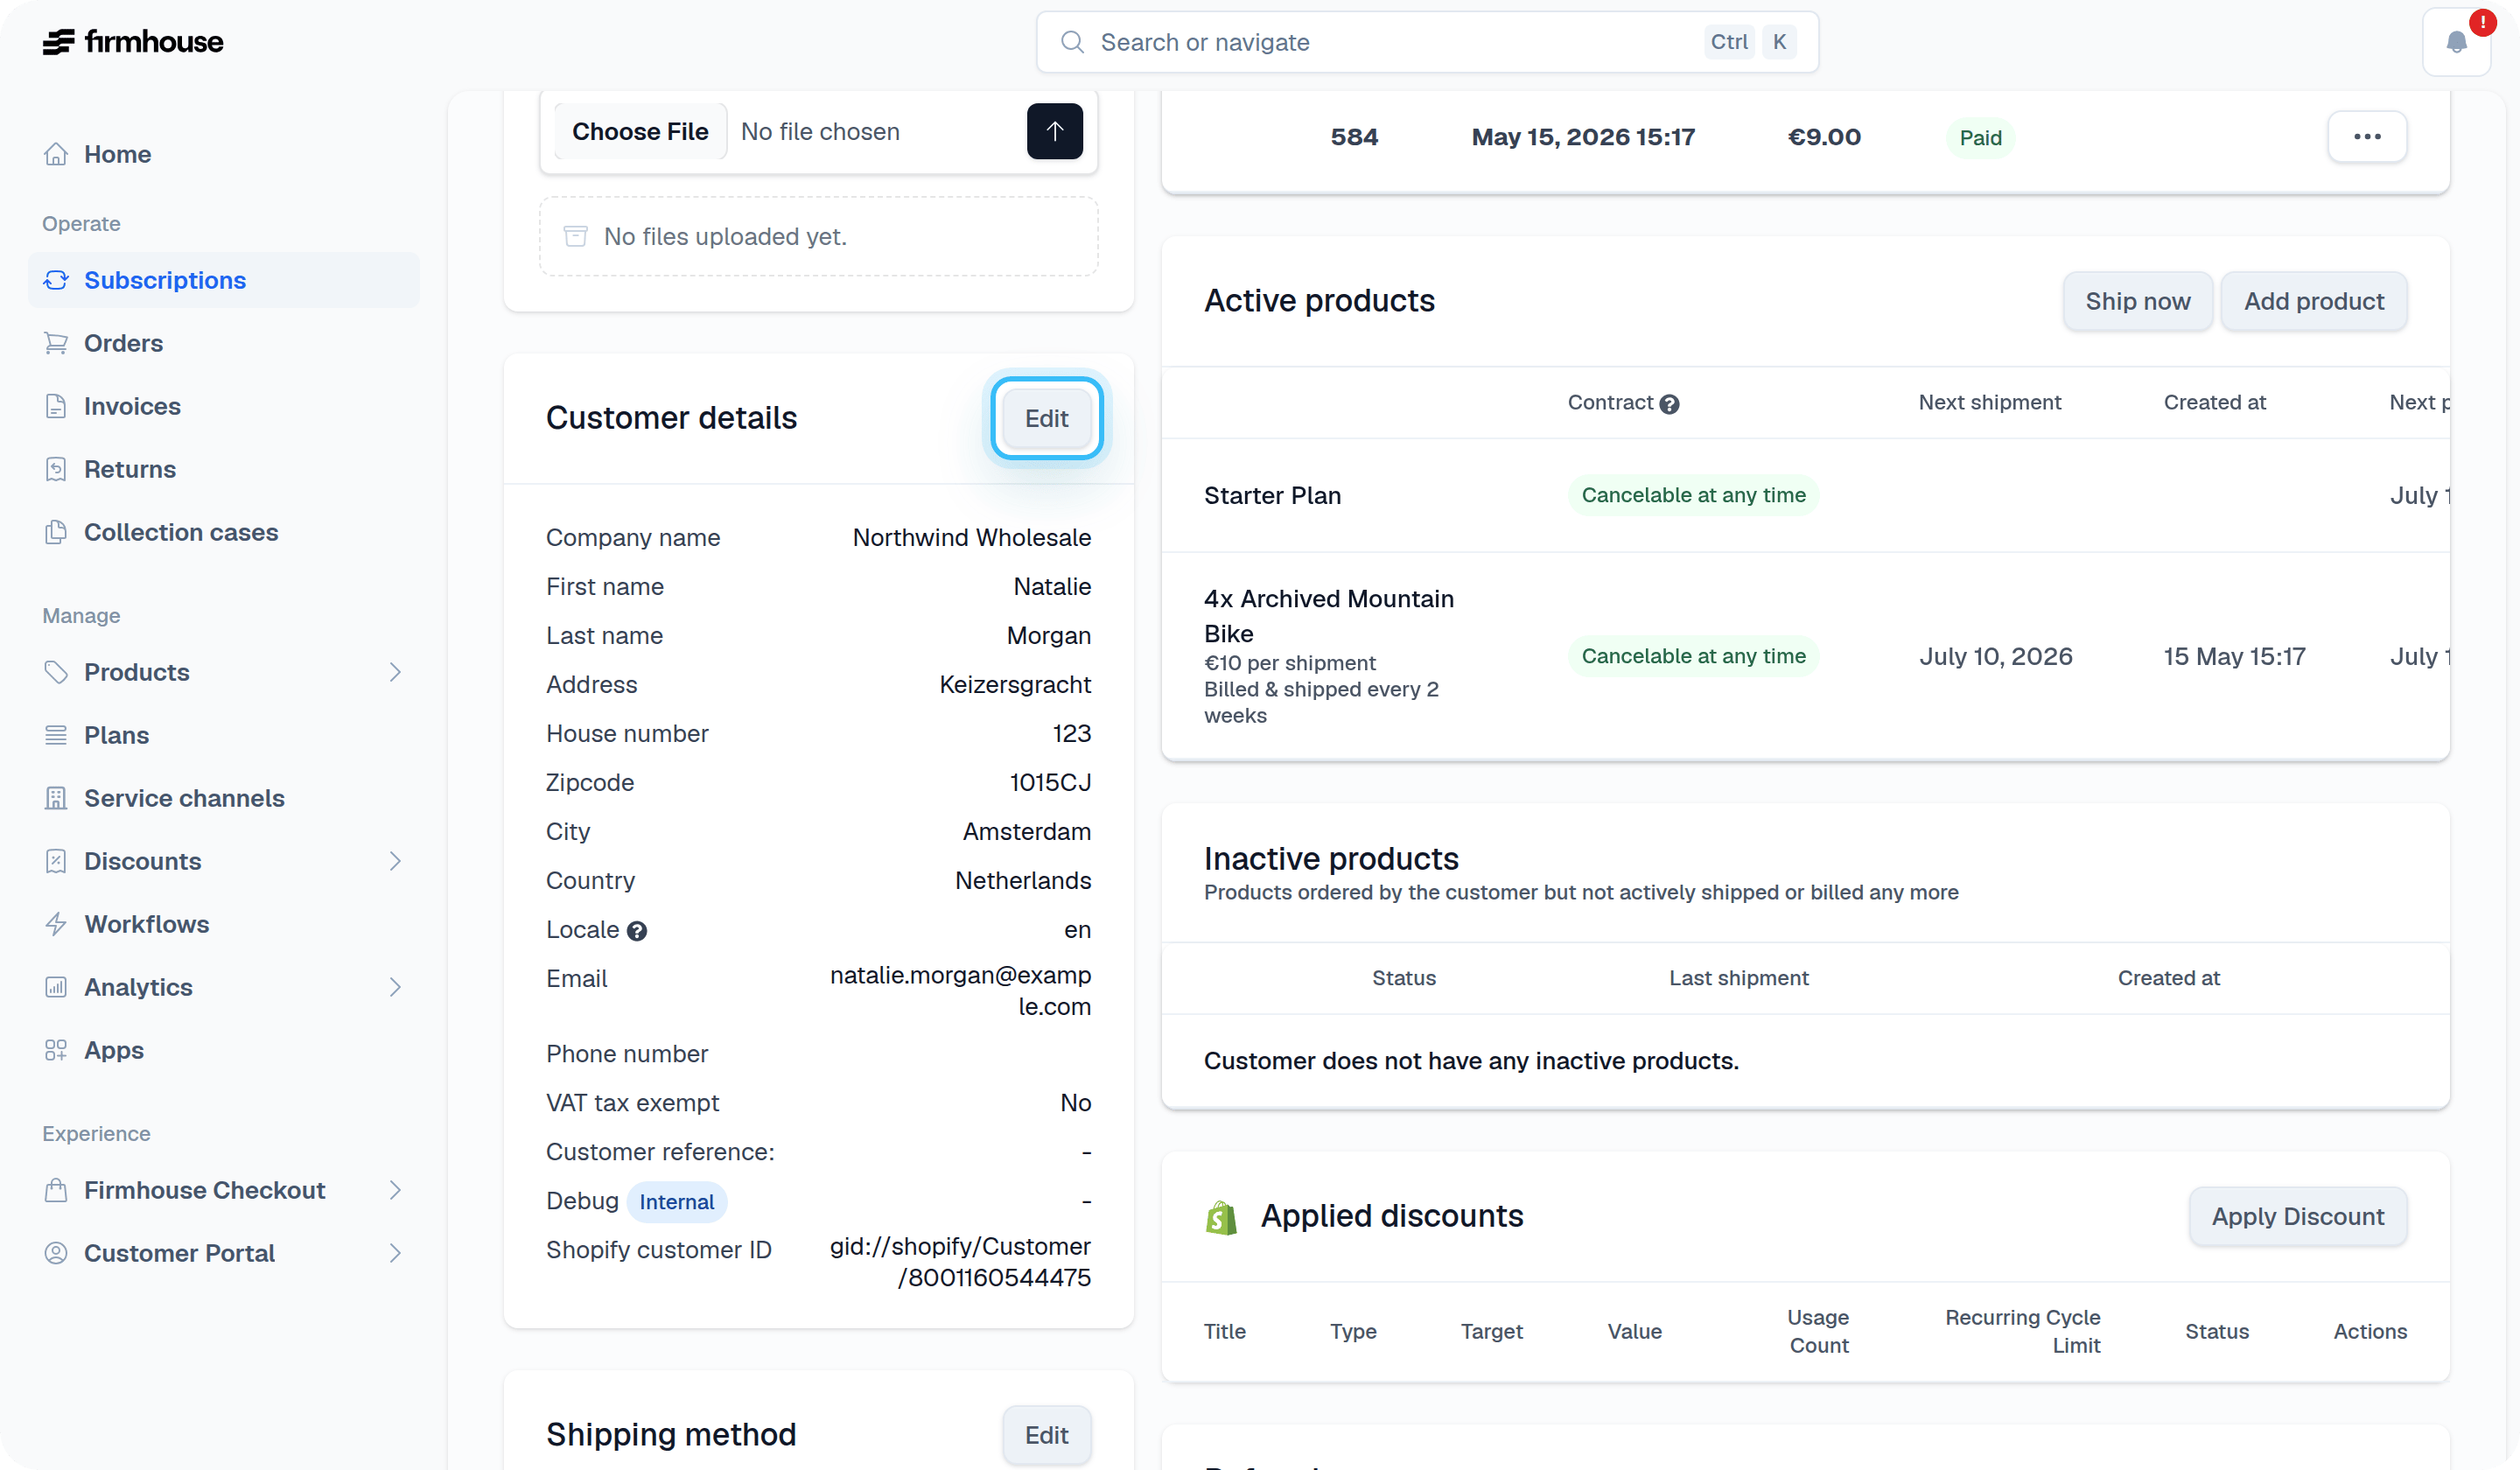Viewport: 2520px width, 1470px height.
Task: Click the Discounts percent icon
Action: [56, 861]
